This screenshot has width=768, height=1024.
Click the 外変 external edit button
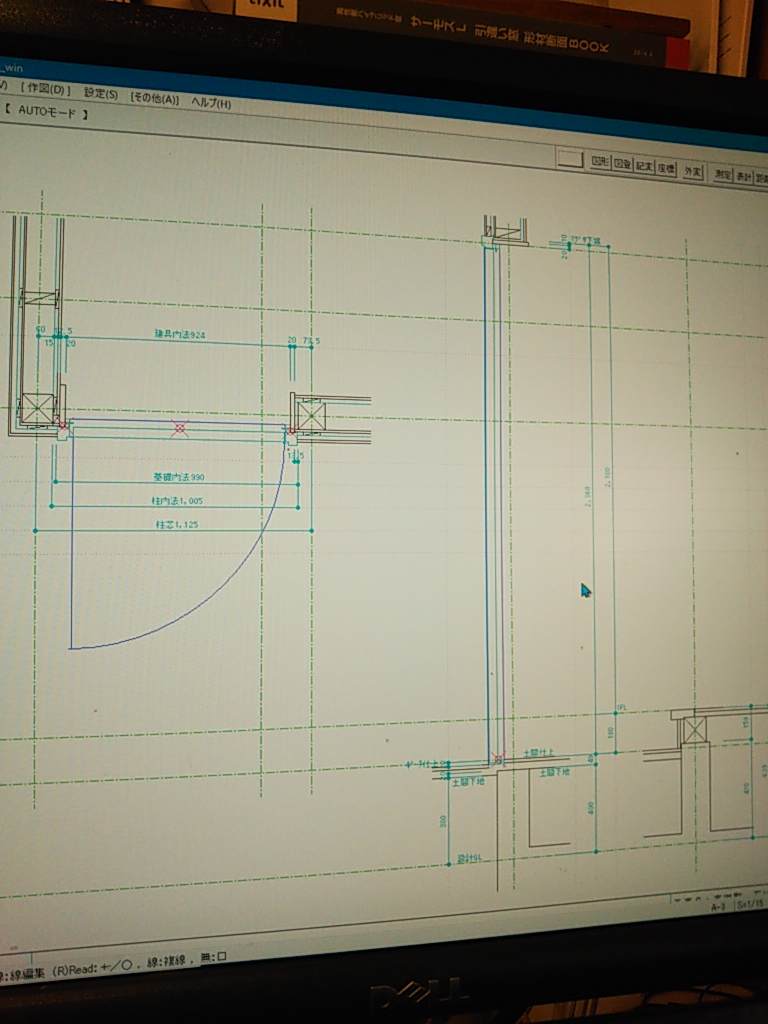pyautogui.click(x=693, y=172)
